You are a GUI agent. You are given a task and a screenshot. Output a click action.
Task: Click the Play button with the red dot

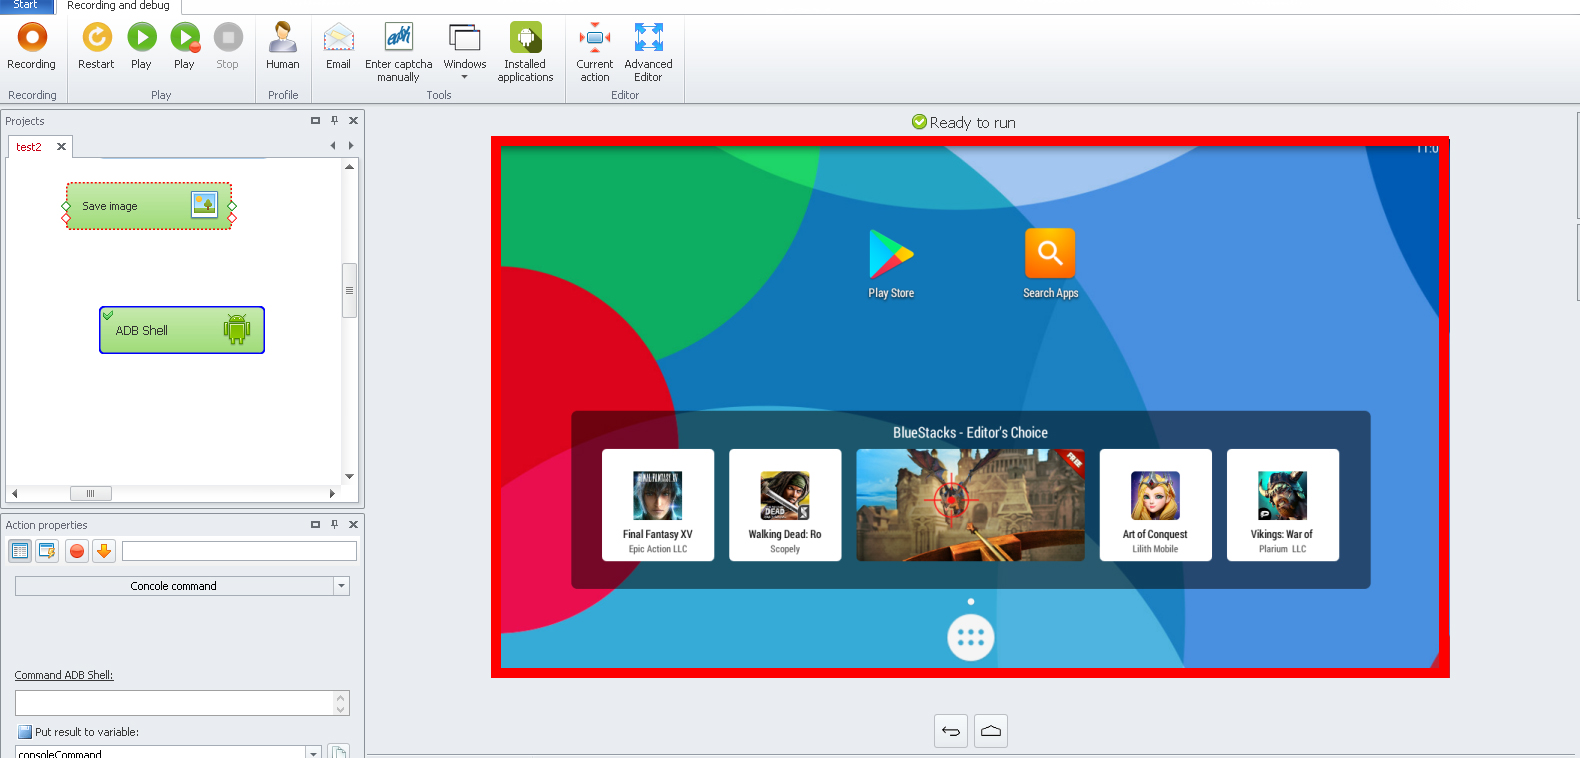(x=185, y=46)
